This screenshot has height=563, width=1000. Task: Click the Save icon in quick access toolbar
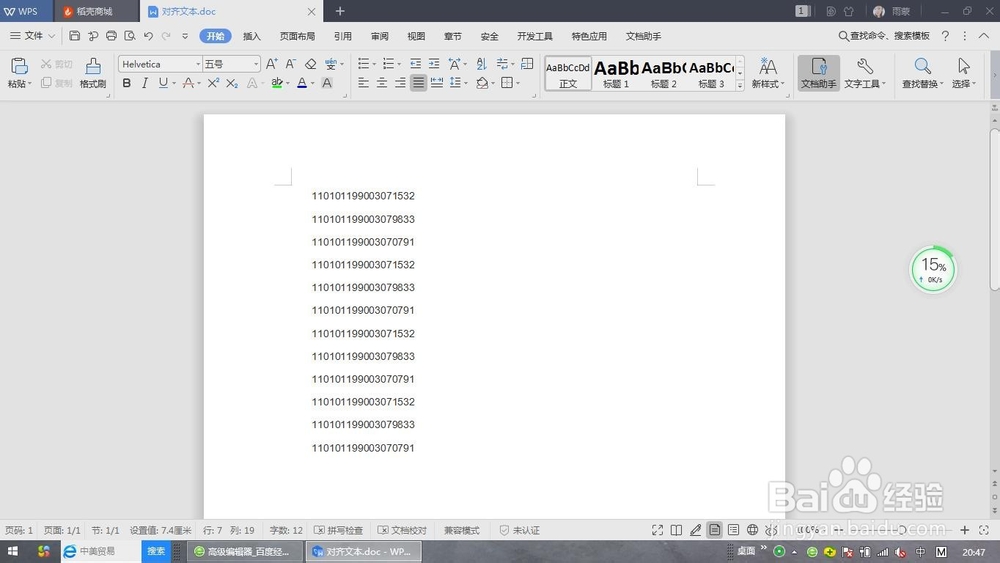point(75,36)
